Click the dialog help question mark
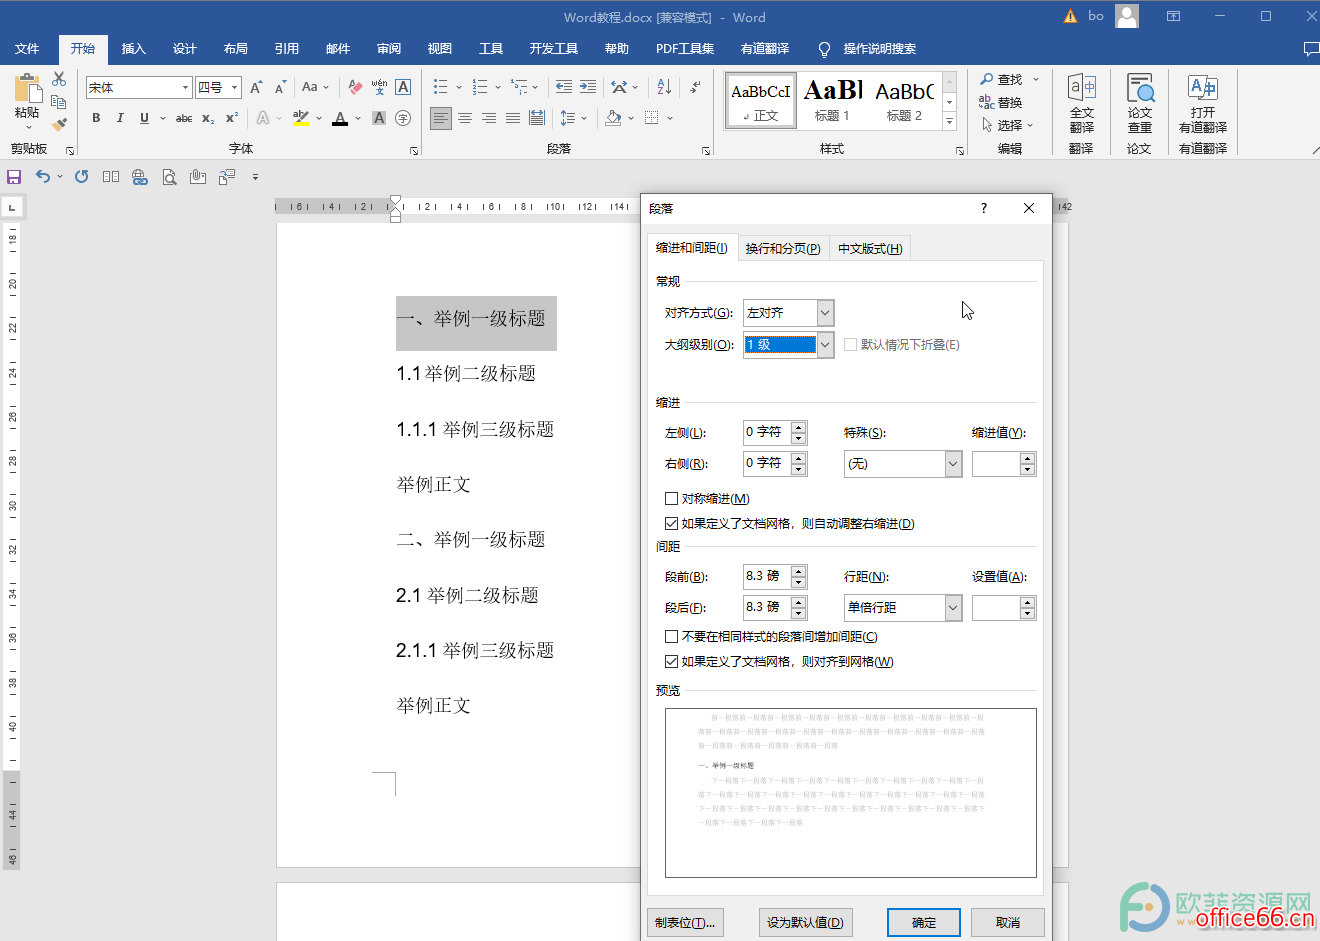 click(x=984, y=208)
